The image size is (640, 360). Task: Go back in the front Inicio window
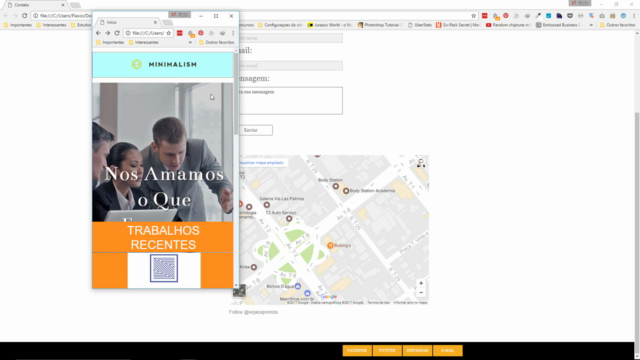click(98, 33)
